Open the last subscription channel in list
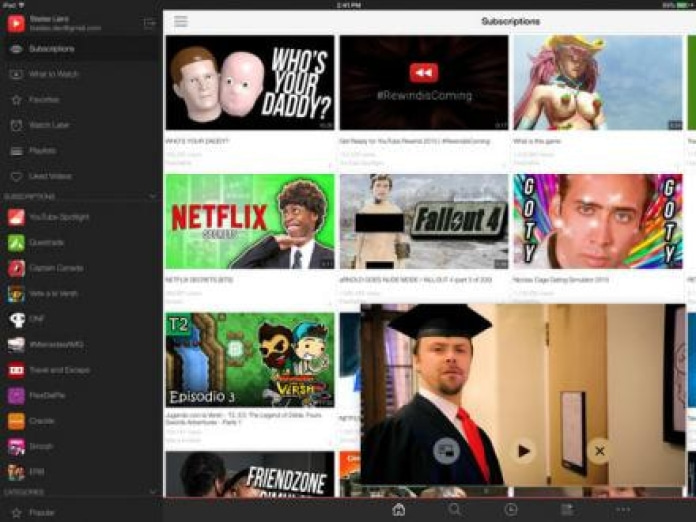Image resolution: width=696 pixels, height=522 pixels. [81, 472]
